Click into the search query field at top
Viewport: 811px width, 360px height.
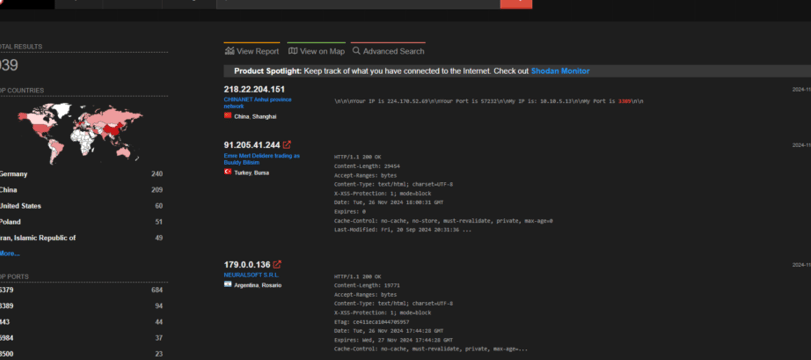358,4
